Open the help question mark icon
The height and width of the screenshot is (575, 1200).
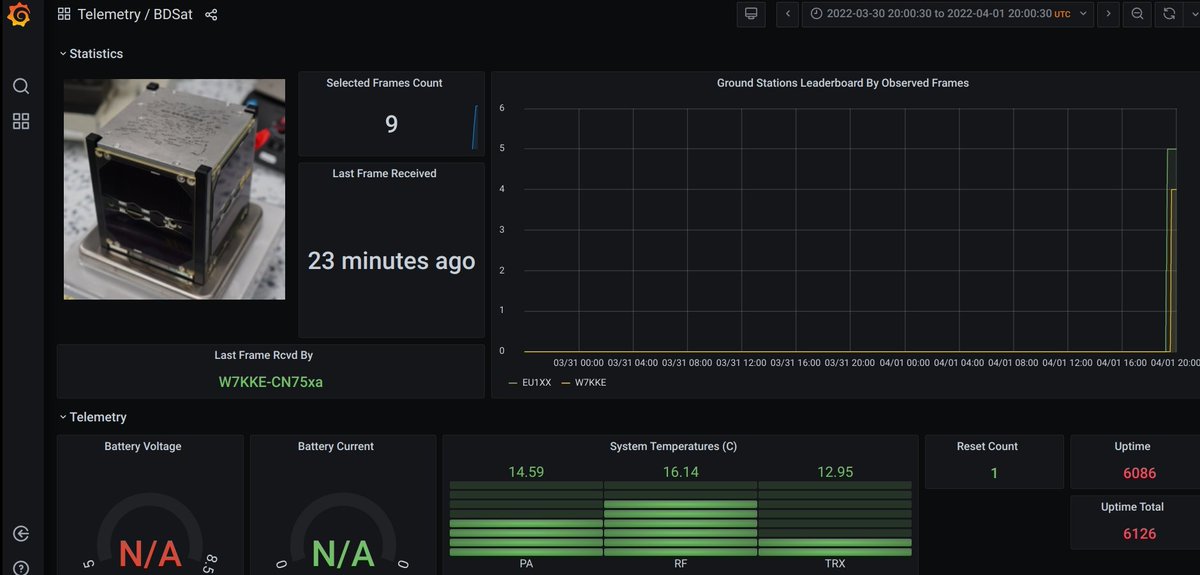[21, 570]
